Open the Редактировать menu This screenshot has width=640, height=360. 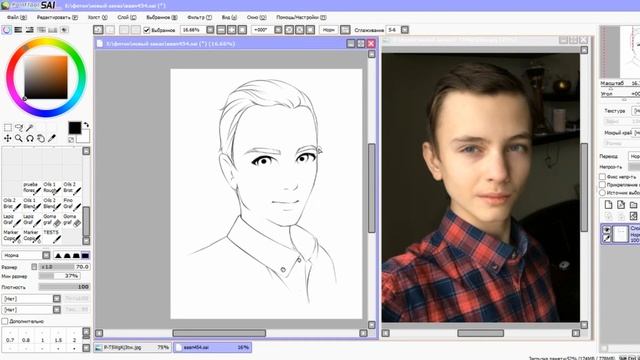(57, 18)
